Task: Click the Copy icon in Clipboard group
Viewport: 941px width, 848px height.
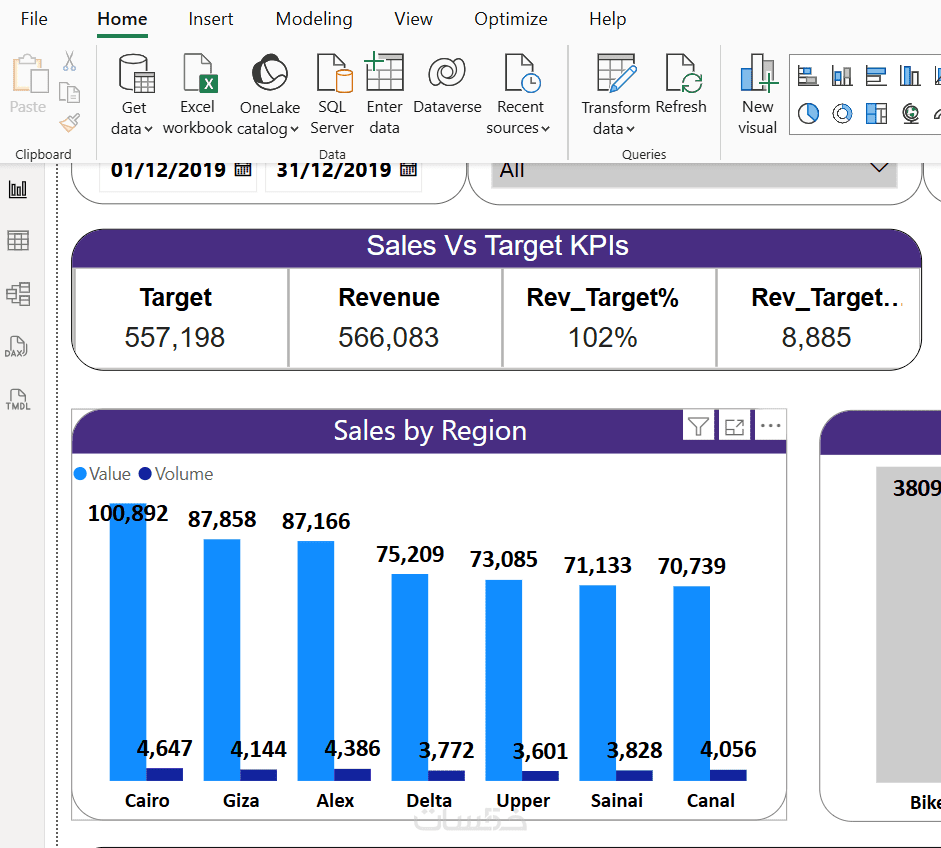Action: click(x=70, y=93)
